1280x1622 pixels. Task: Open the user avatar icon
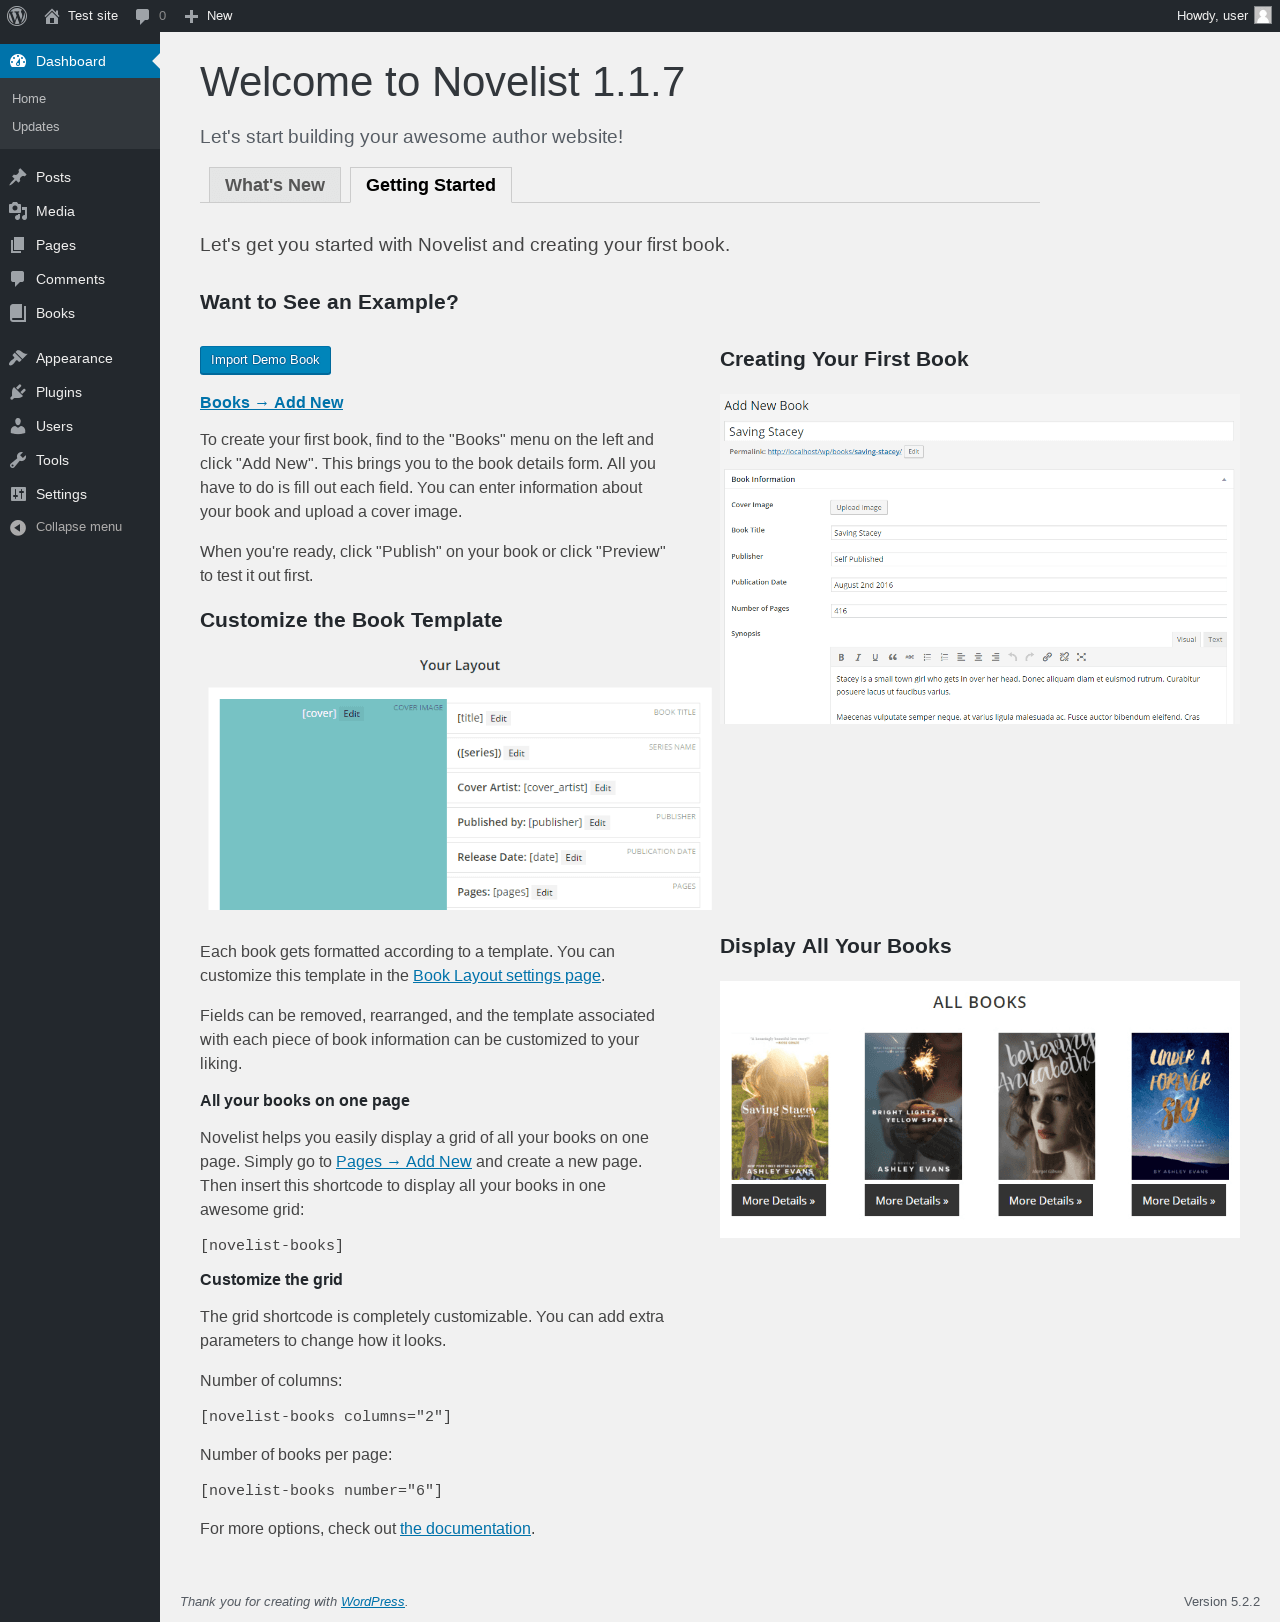(x=1263, y=16)
